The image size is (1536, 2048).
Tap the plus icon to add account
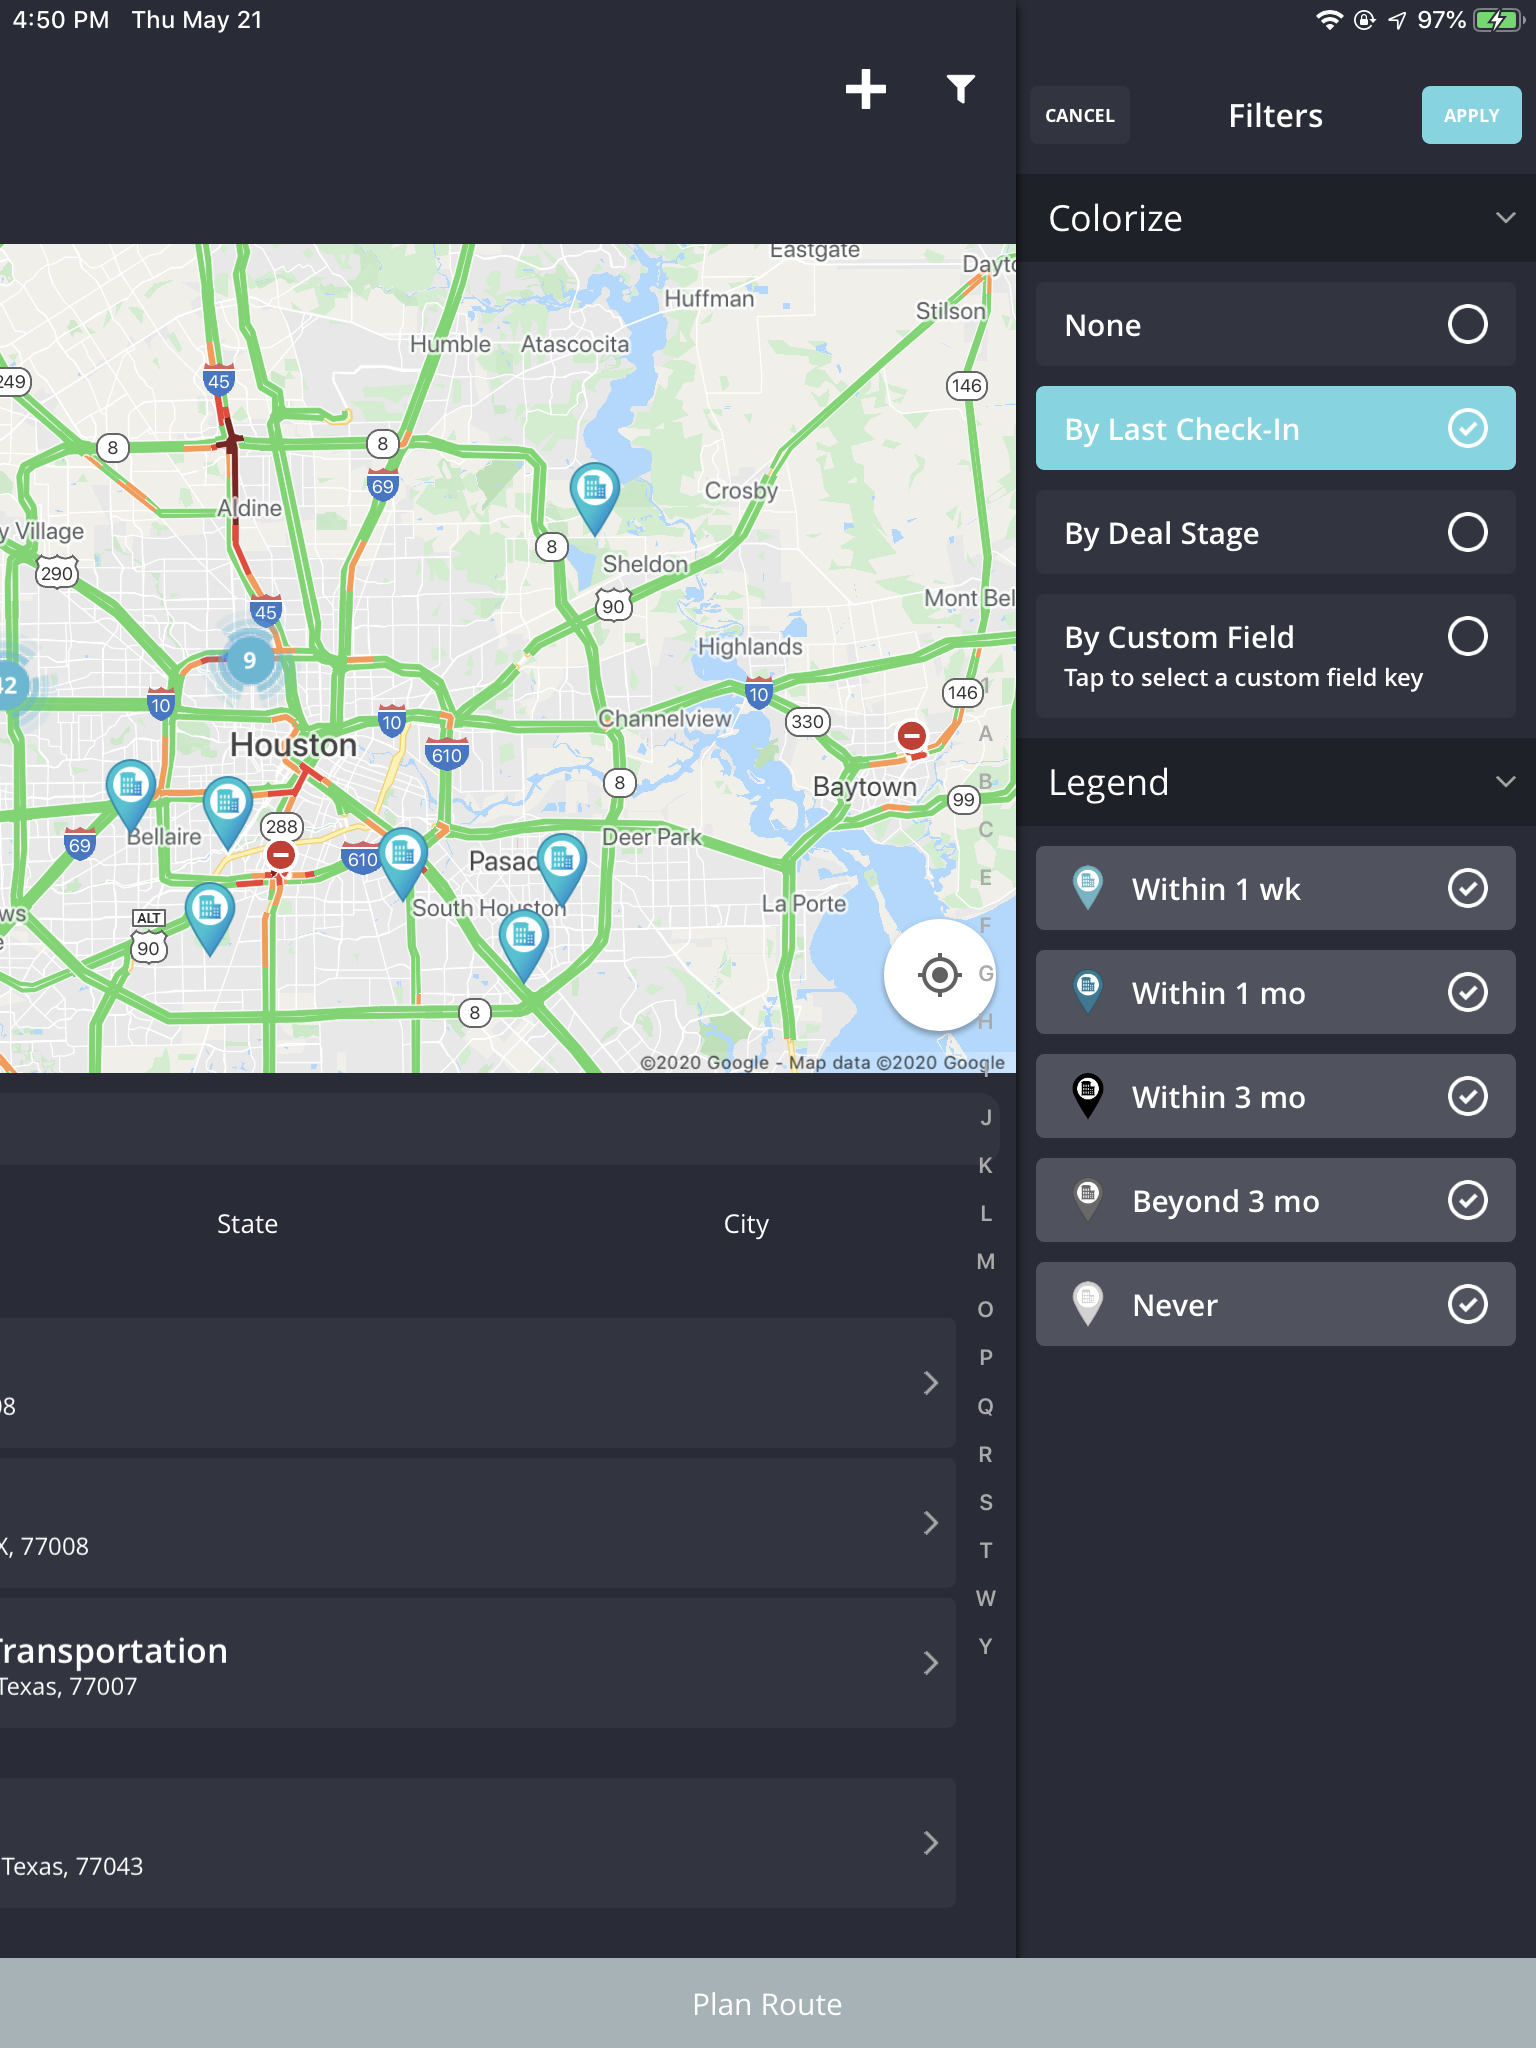[x=865, y=89]
